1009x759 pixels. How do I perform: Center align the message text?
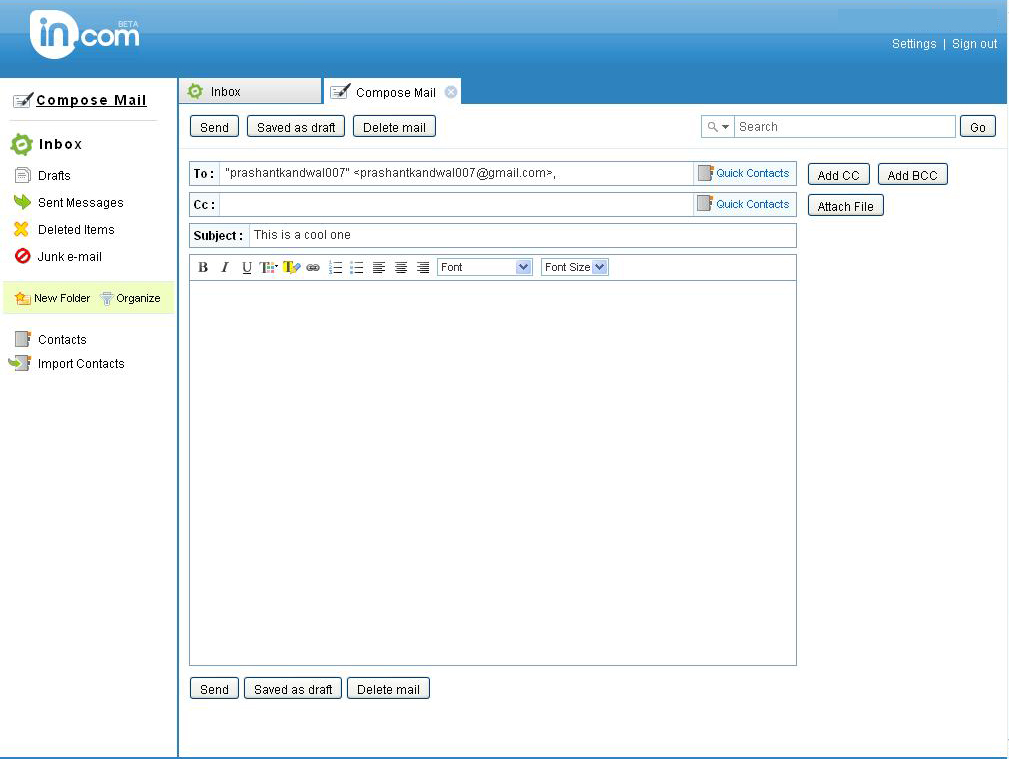pos(401,268)
